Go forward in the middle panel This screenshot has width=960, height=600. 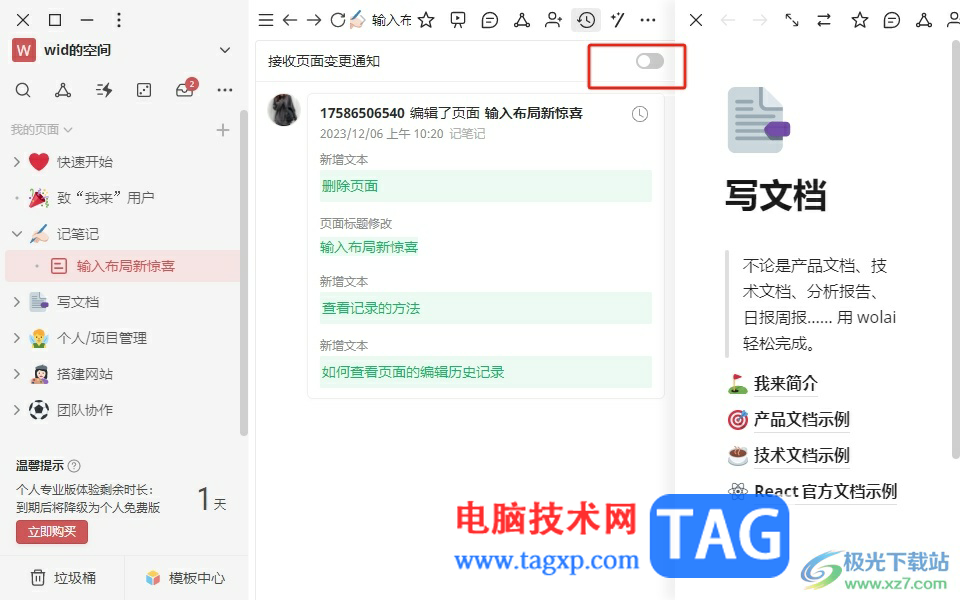313,20
